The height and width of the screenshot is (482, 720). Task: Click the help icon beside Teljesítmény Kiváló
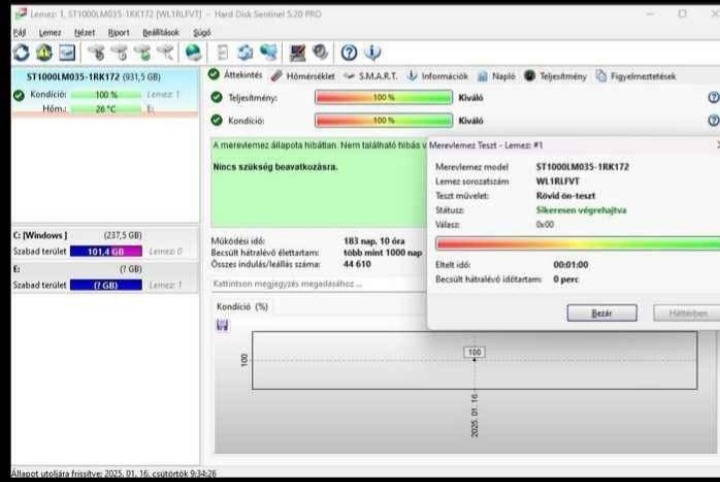click(714, 97)
